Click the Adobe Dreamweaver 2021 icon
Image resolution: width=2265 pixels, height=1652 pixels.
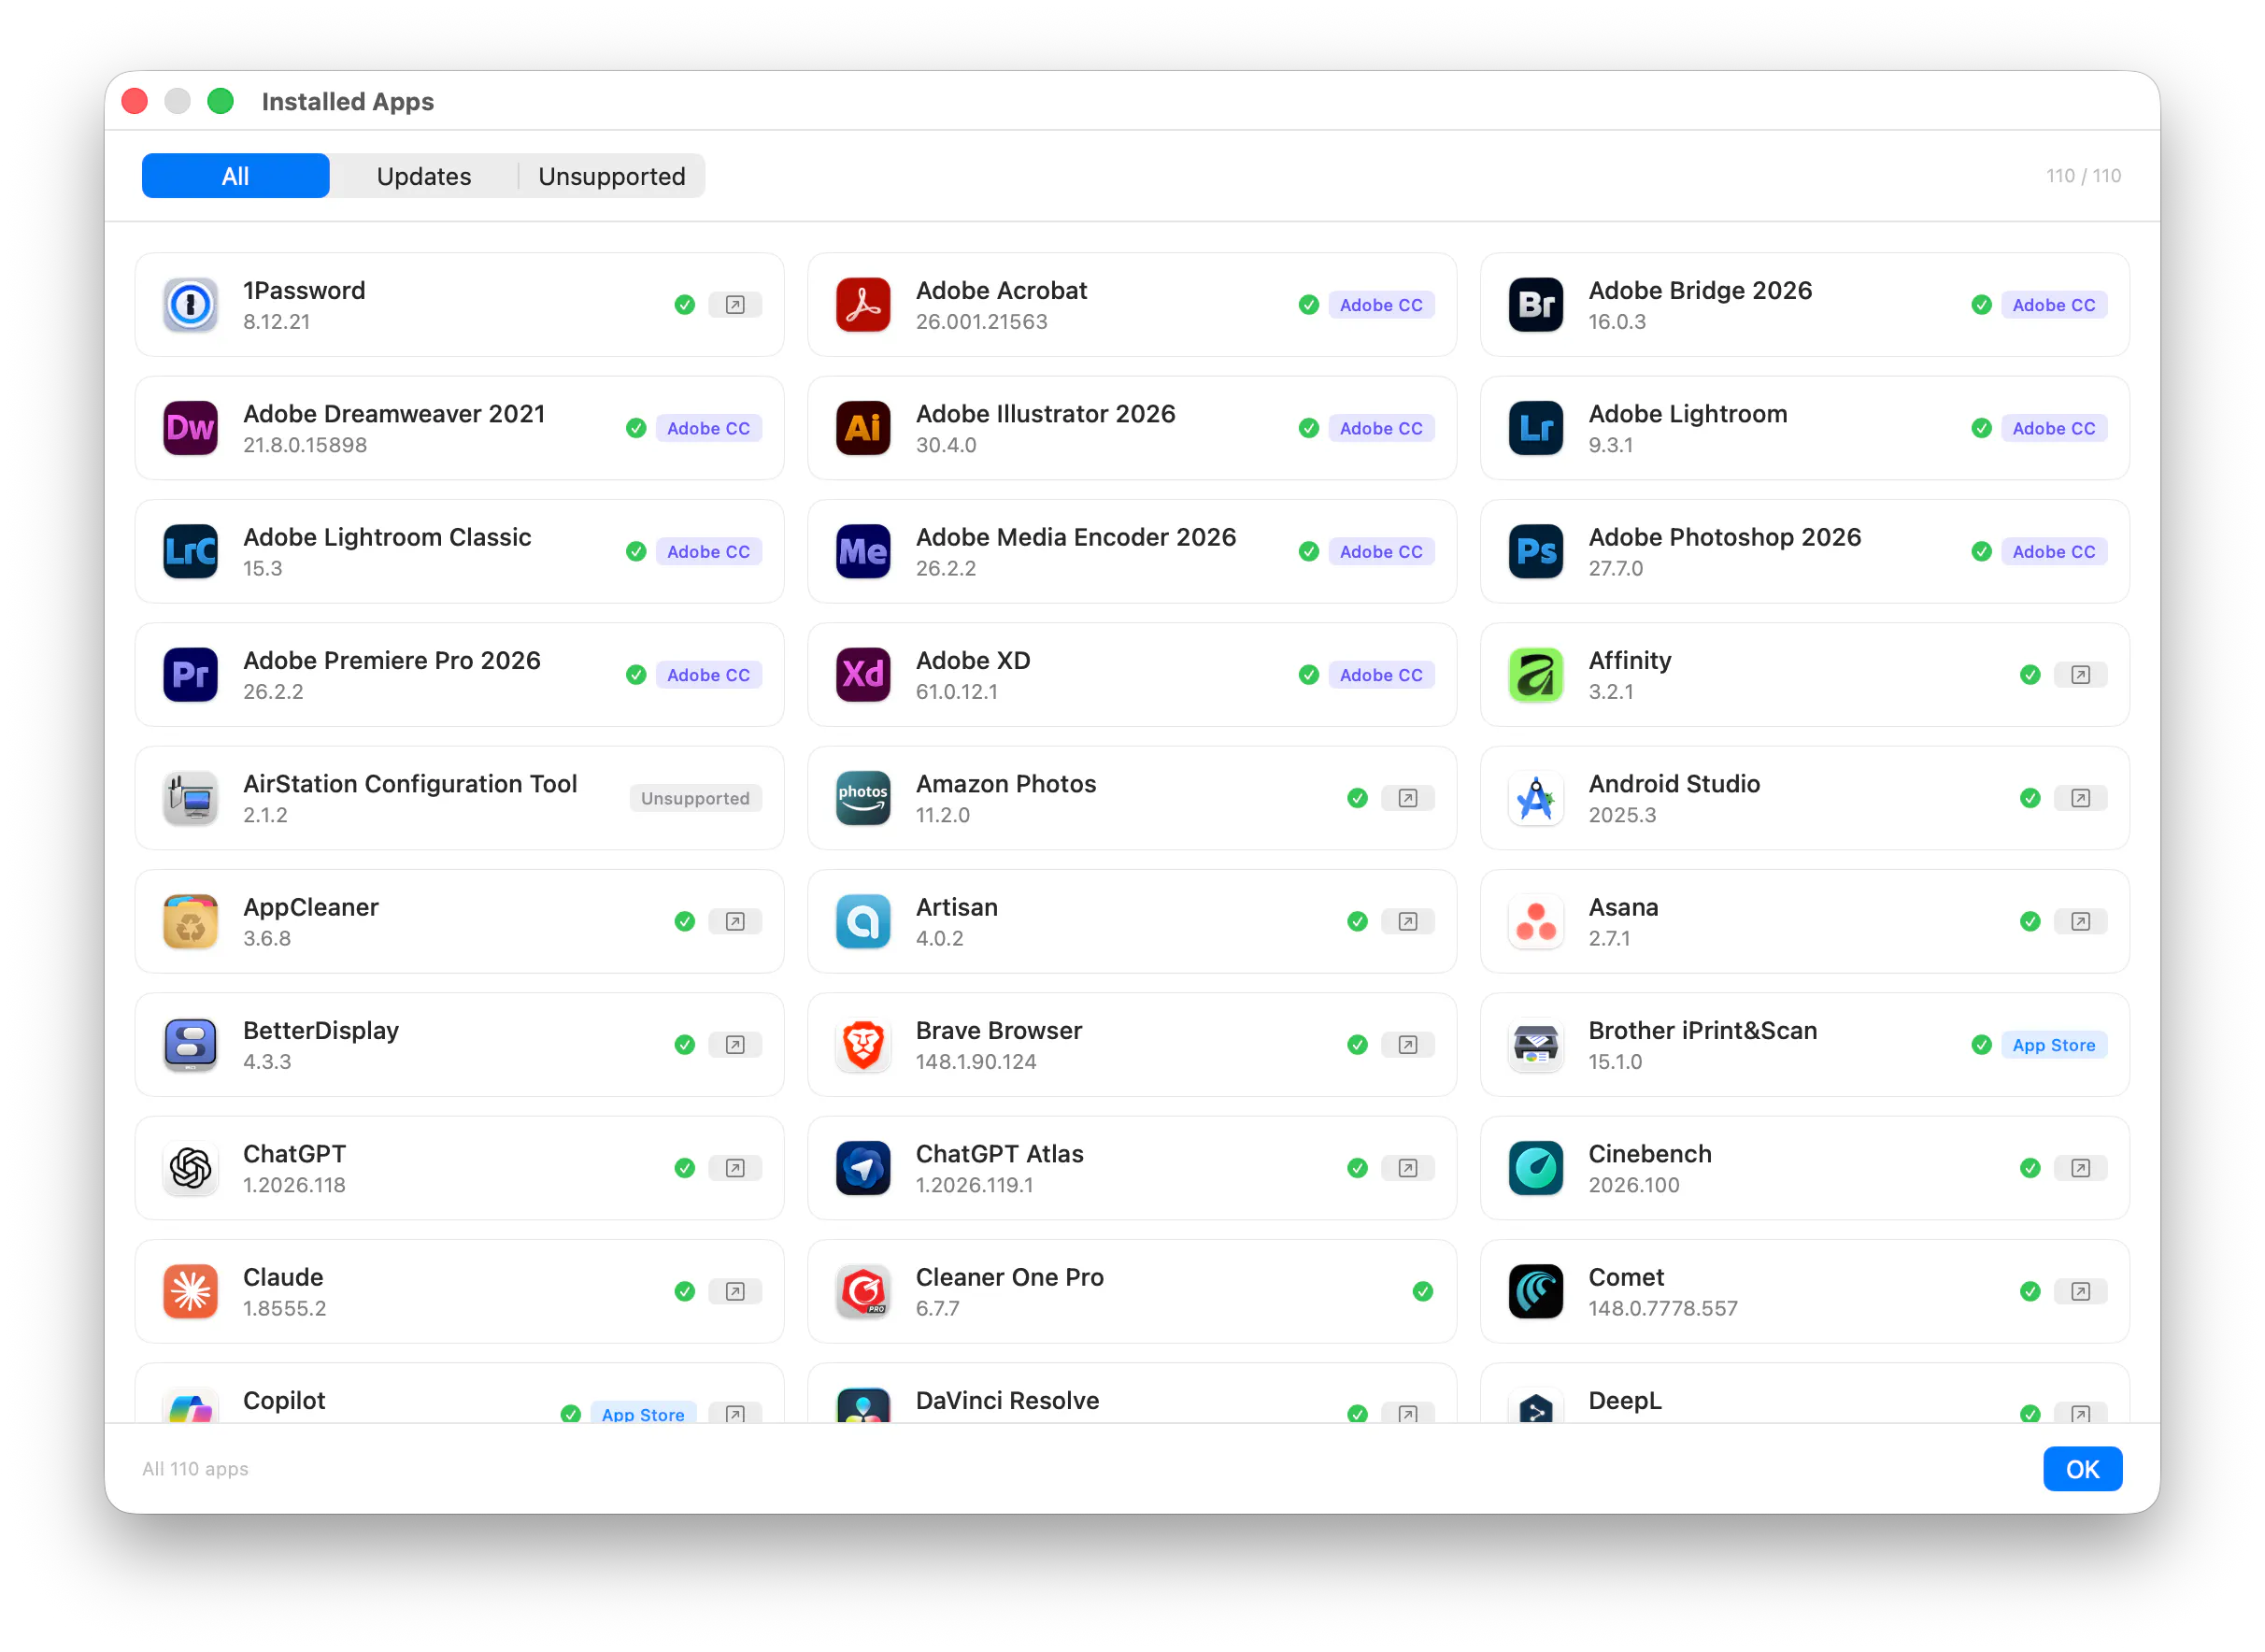pos(190,428)
